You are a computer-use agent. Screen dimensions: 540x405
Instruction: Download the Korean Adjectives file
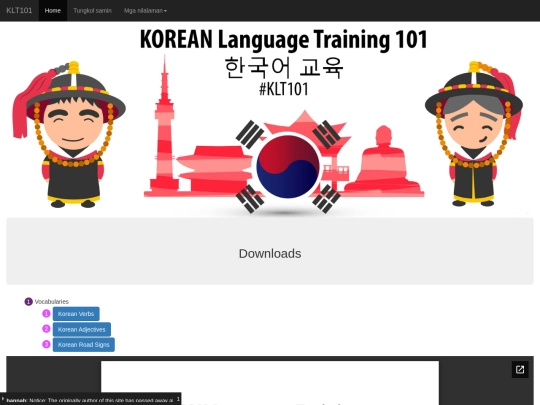[82, 330]
